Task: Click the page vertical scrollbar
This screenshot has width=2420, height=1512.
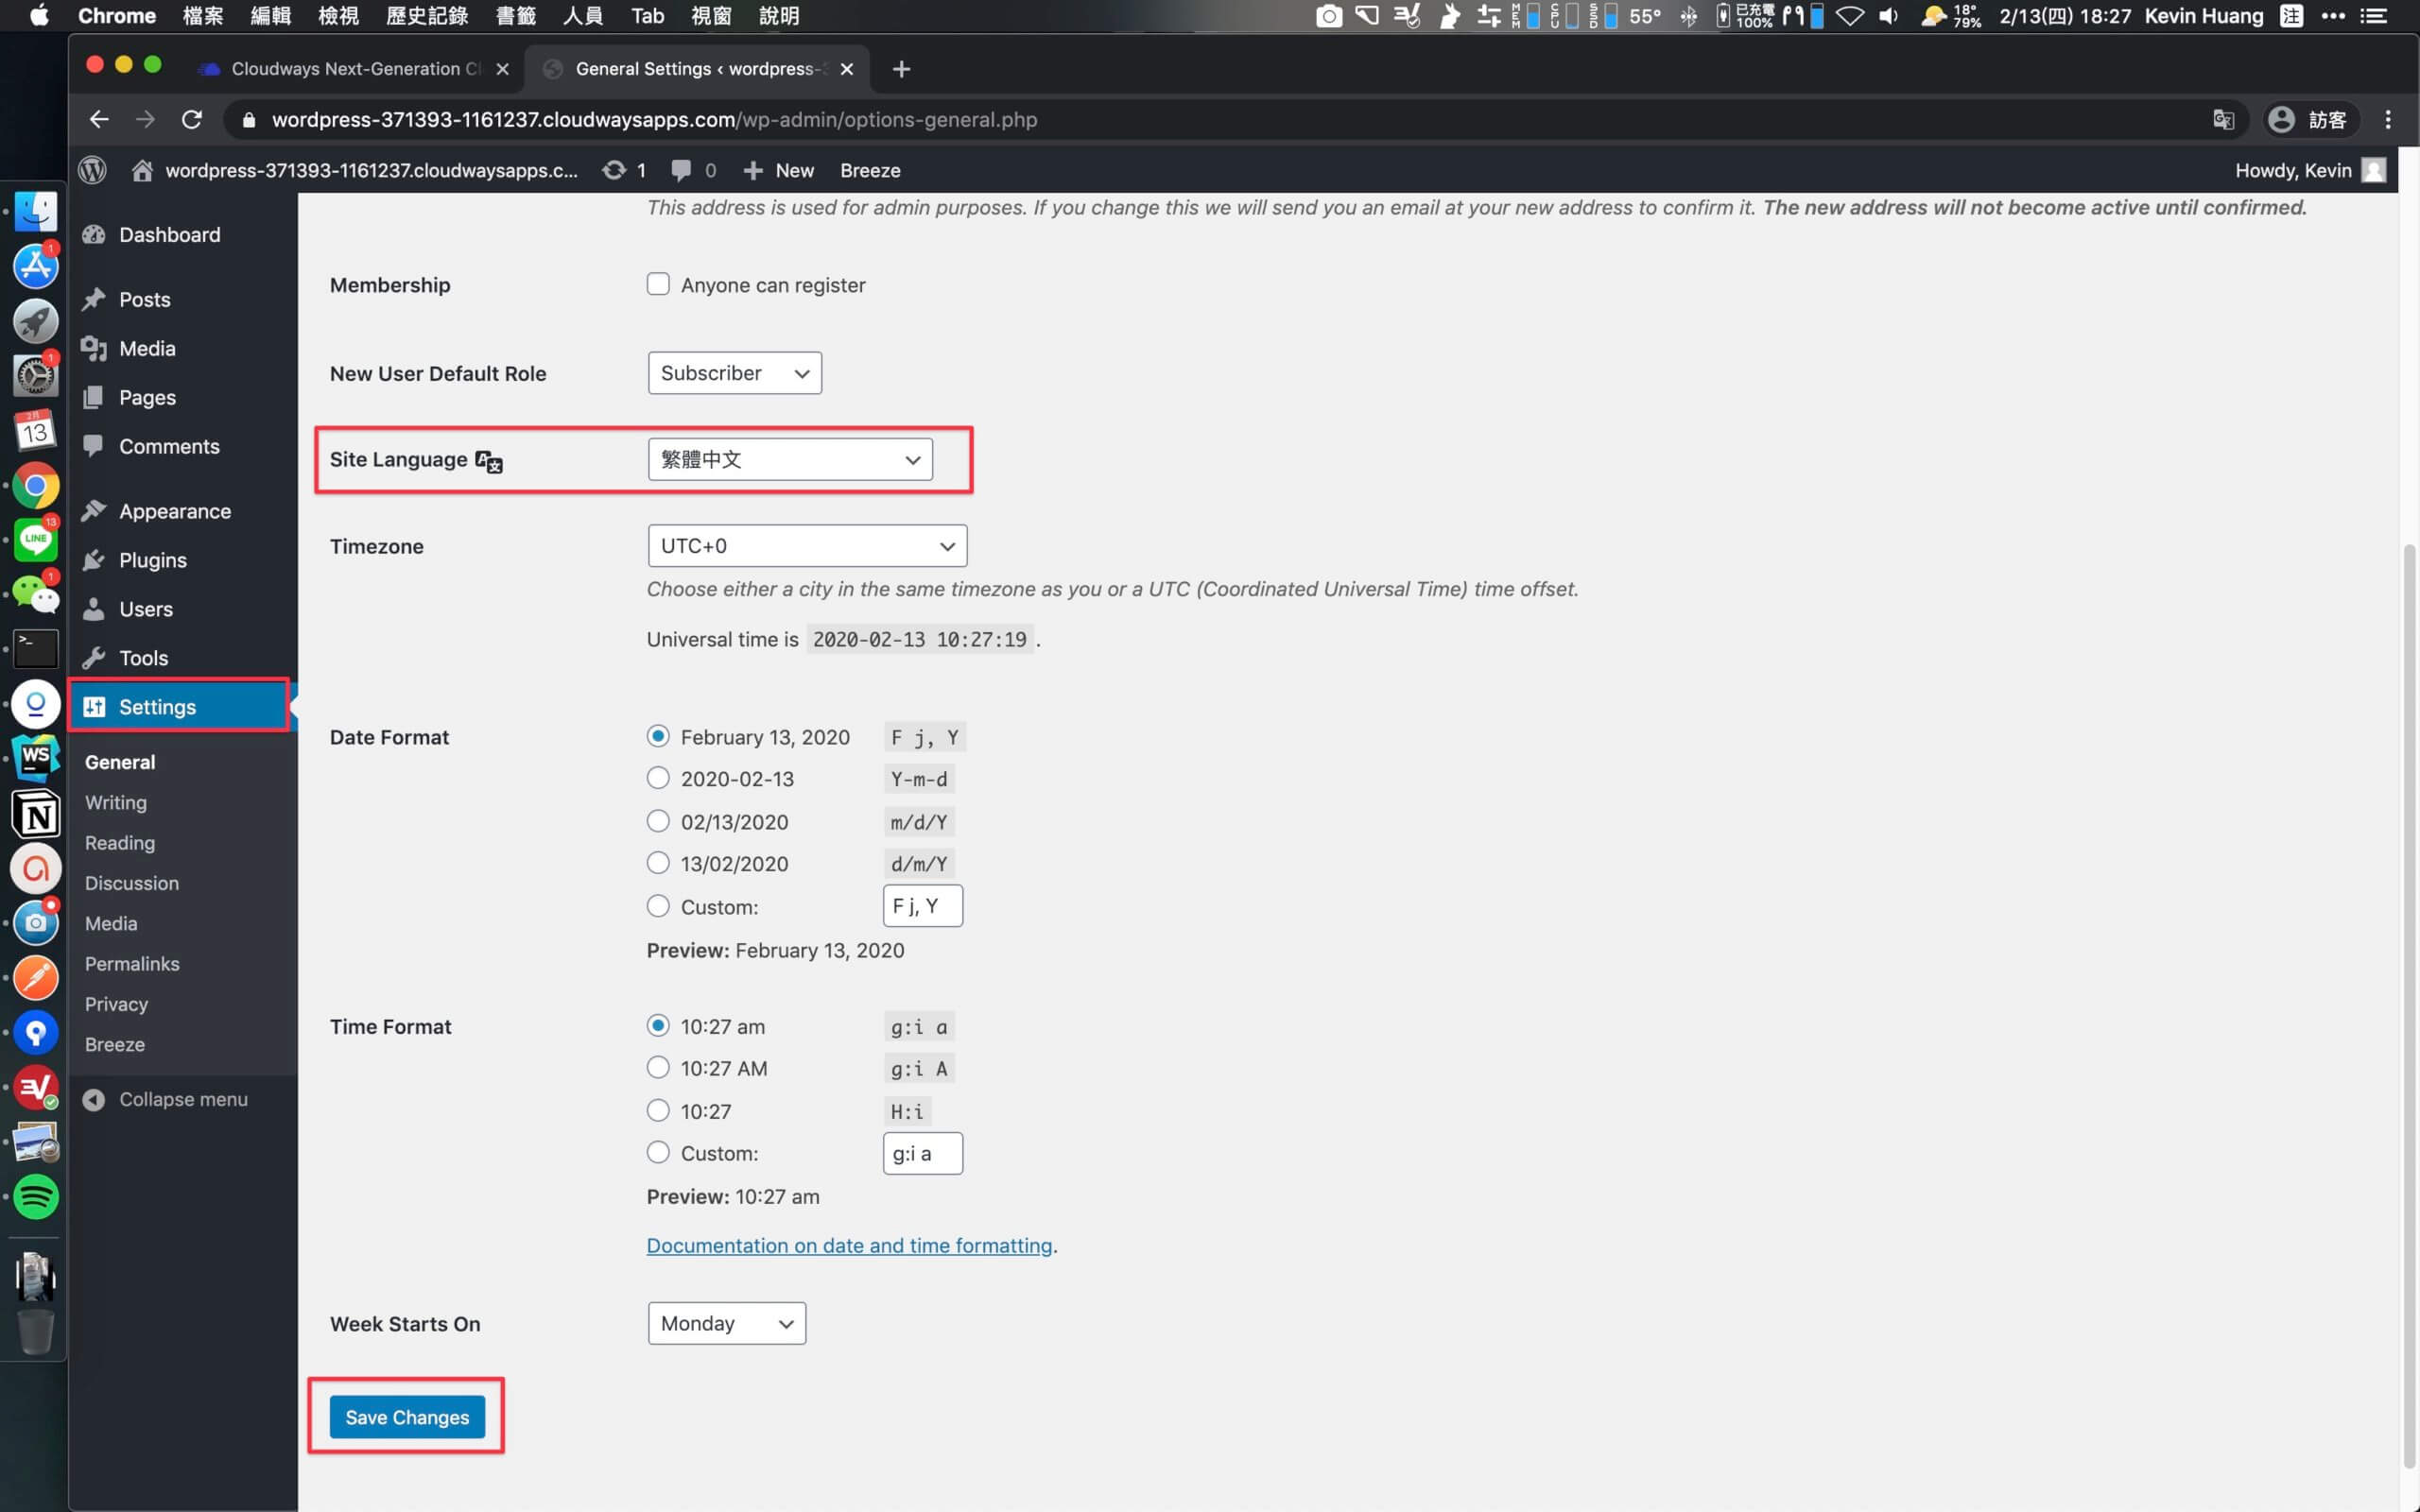Action: [2408, 1005]
